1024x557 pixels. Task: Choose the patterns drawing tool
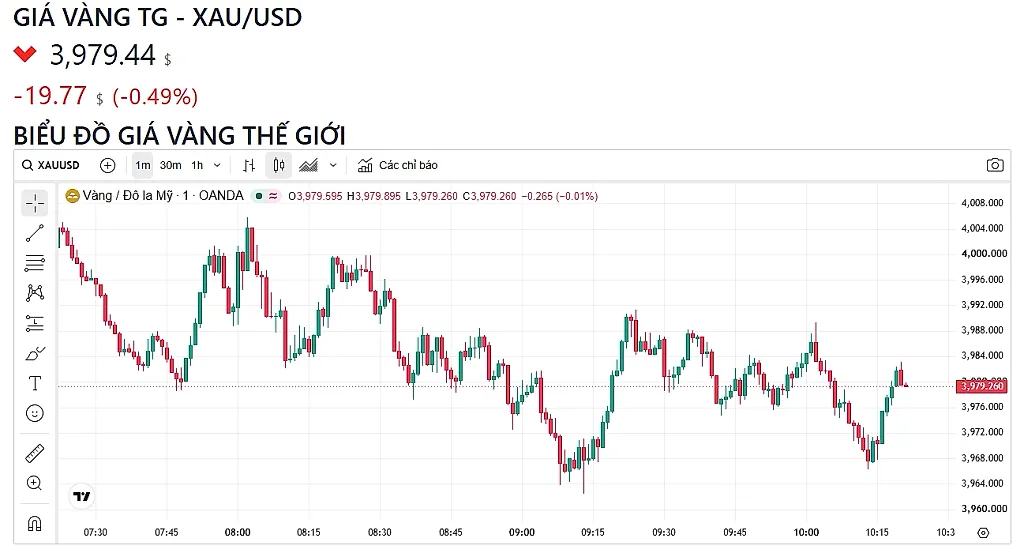(x=35, y=293)
